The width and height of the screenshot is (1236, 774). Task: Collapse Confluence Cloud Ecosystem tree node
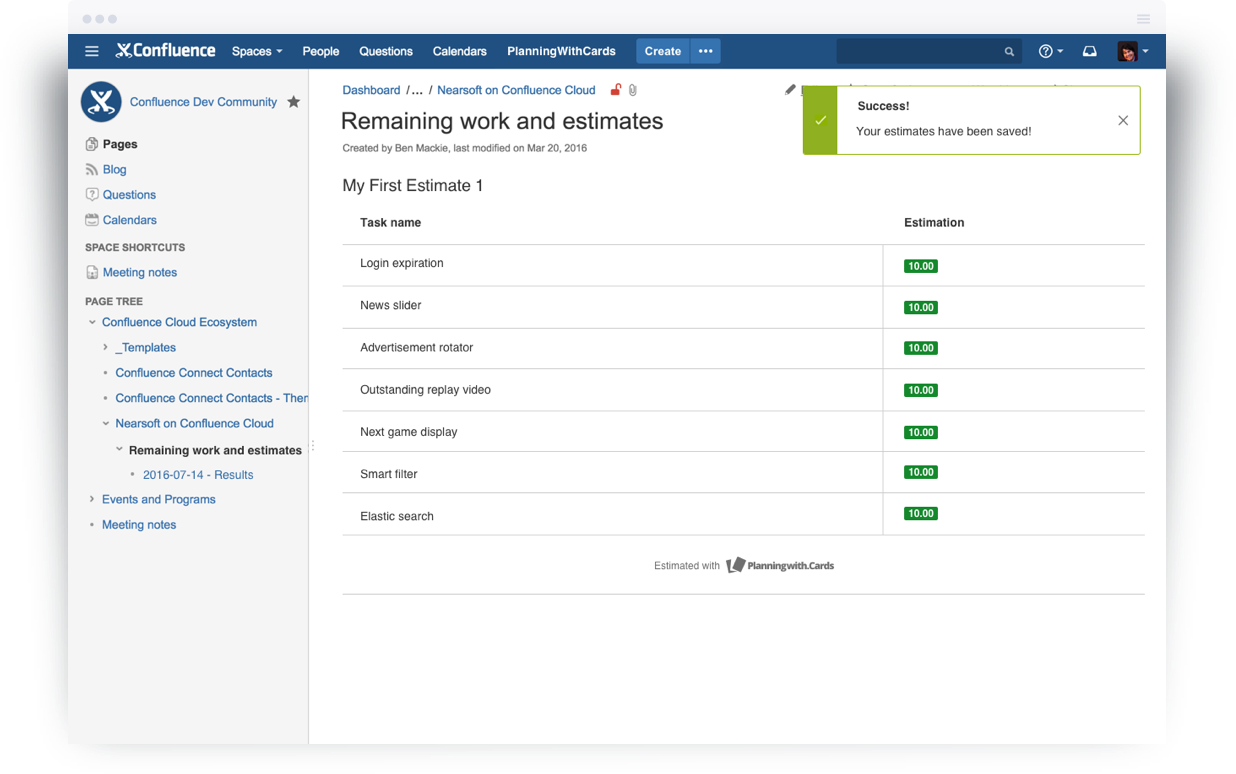pos(92,322)
